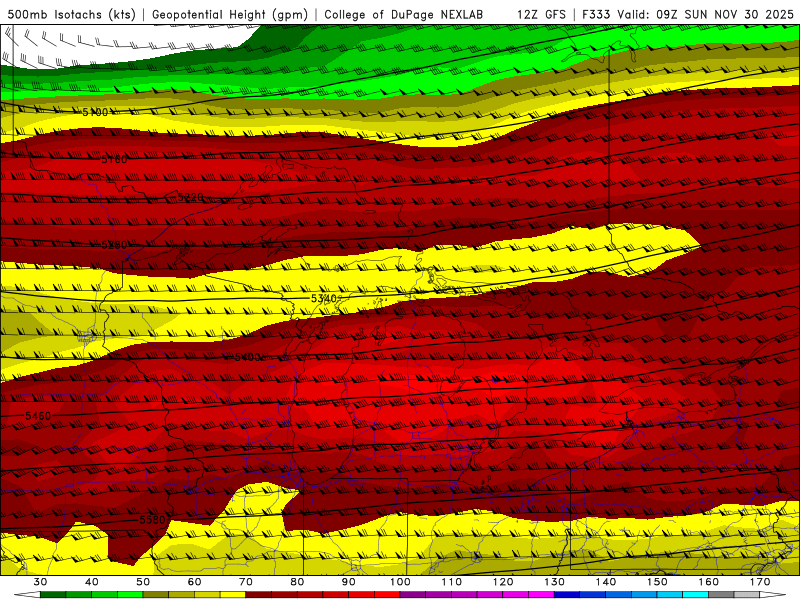The width and height of the screenshot is (800, 600).
Task: Click the '12Z GFS' model run text
Action: [541, 15]
